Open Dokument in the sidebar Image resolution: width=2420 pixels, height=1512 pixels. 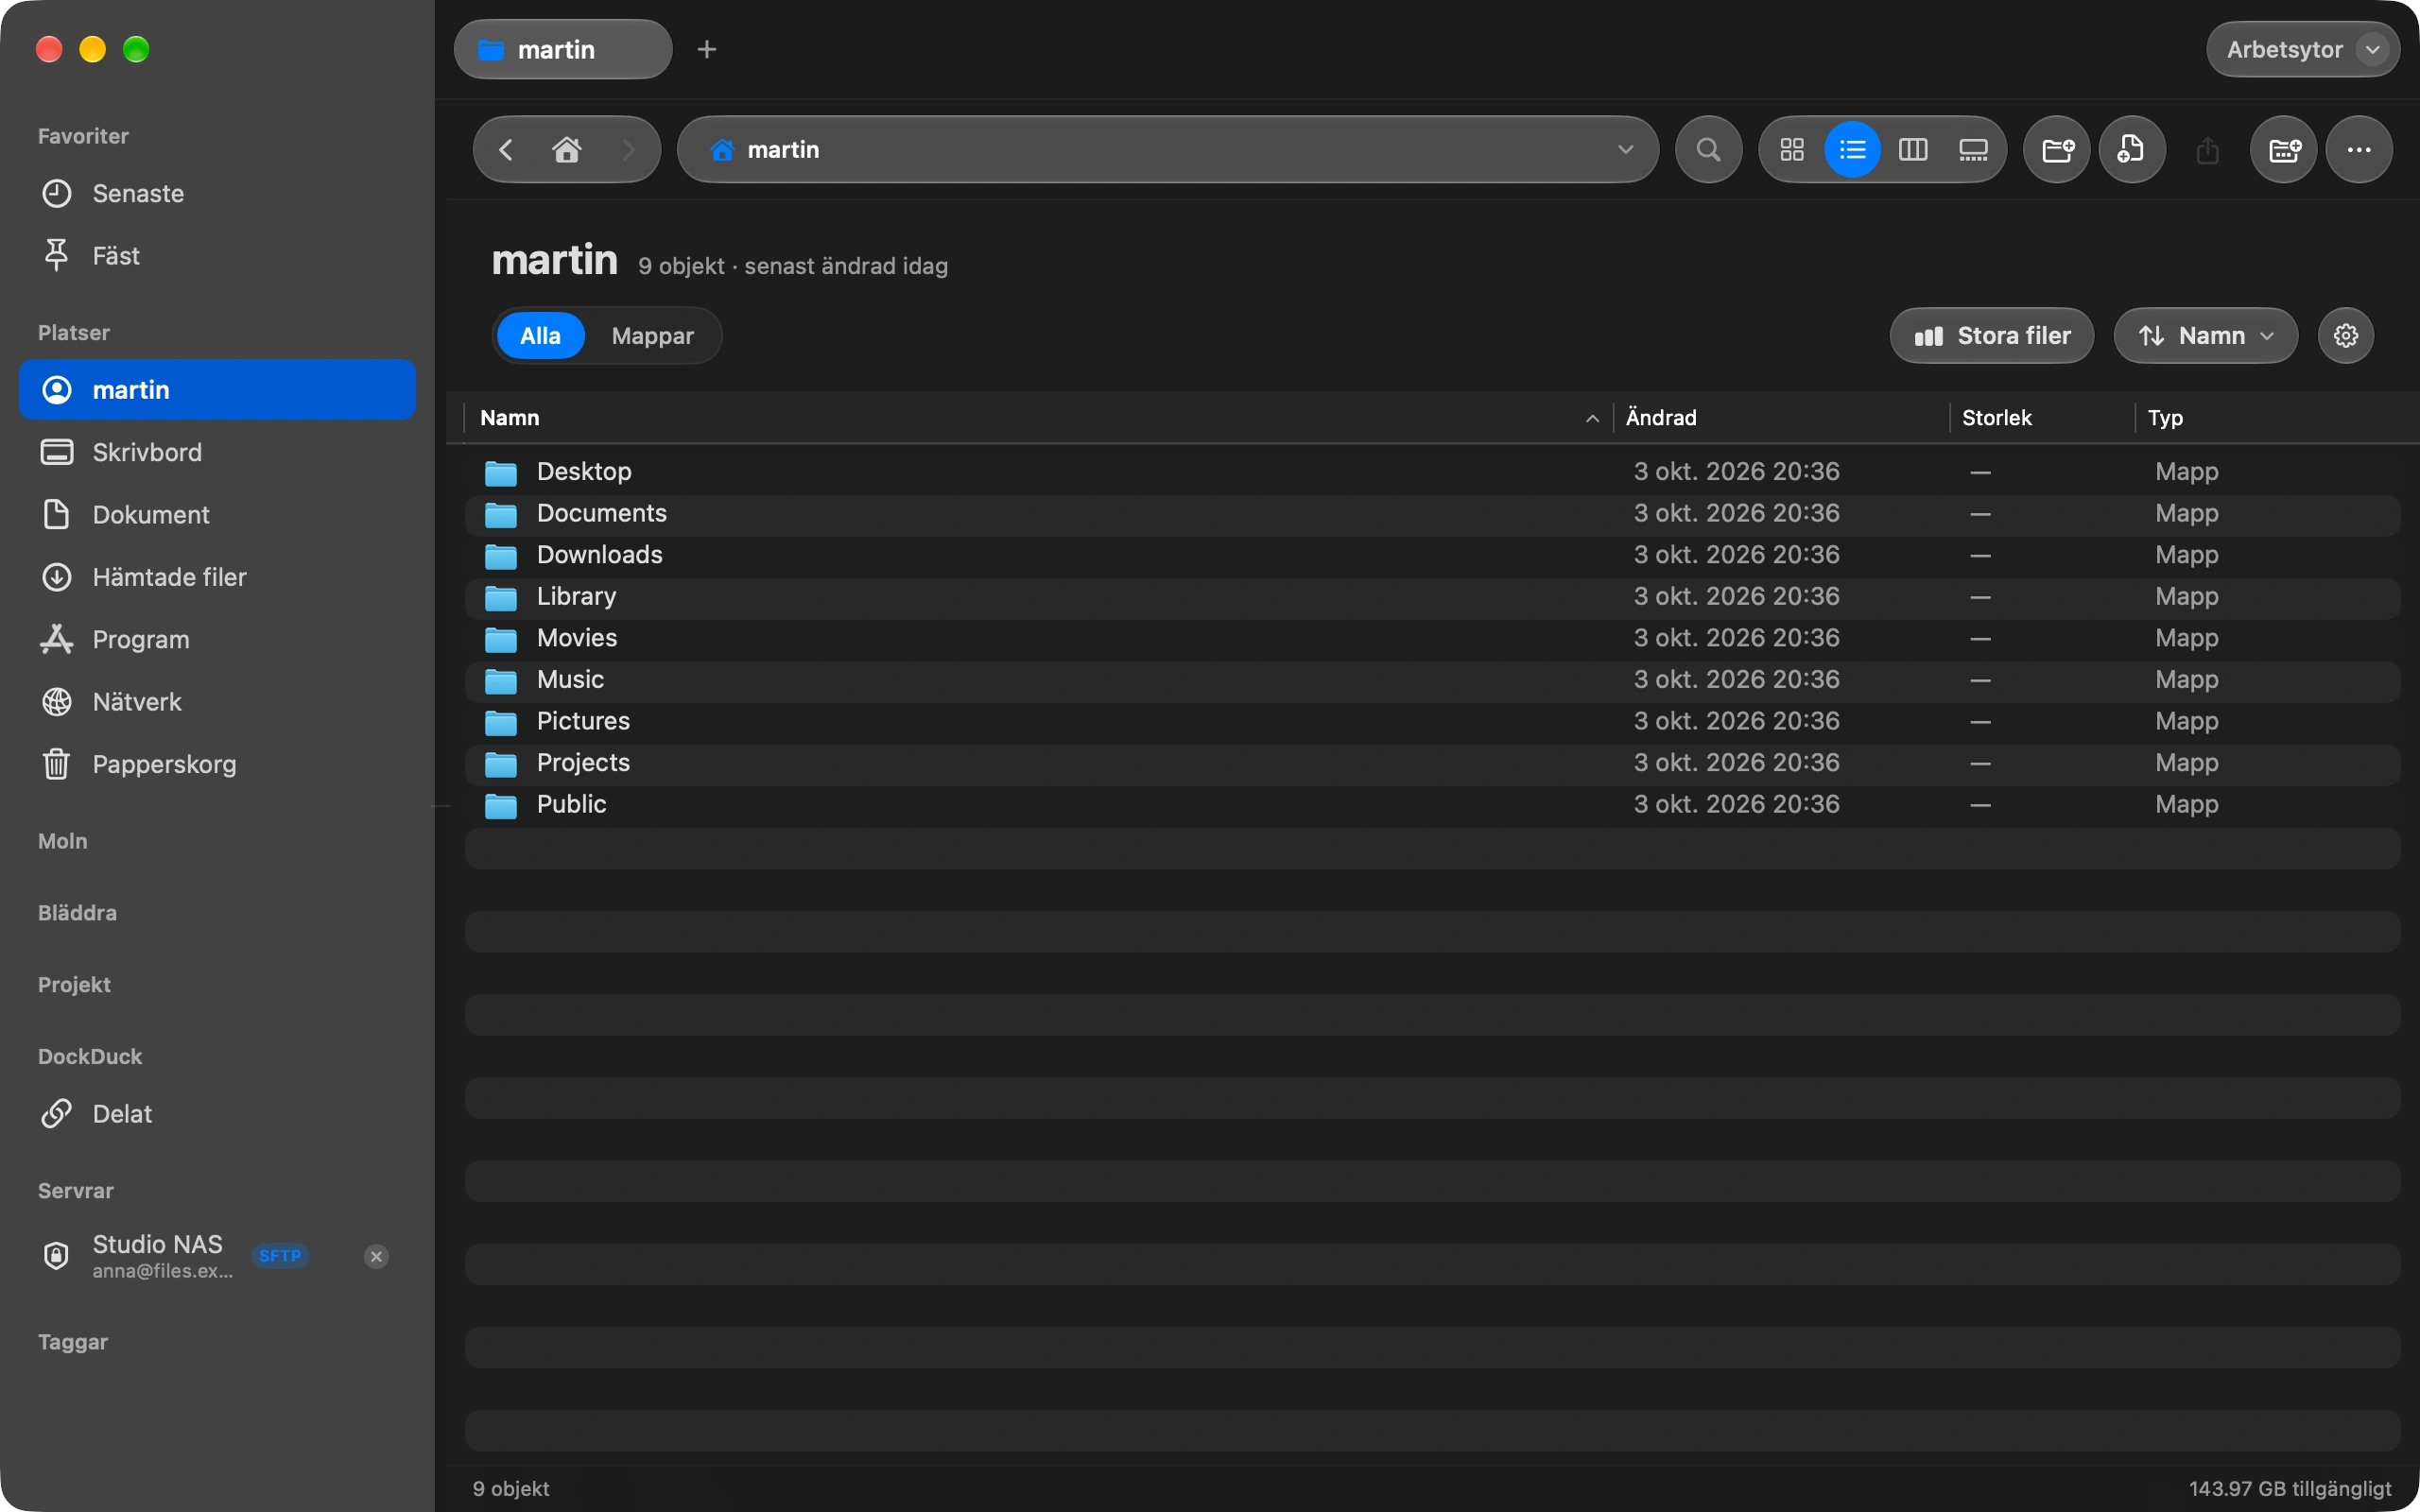(x=217, y=514)
